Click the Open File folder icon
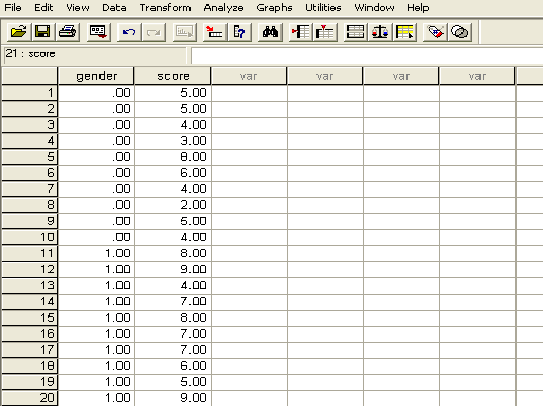The width and height of the screenshot is (543, 406). [18, 32]
